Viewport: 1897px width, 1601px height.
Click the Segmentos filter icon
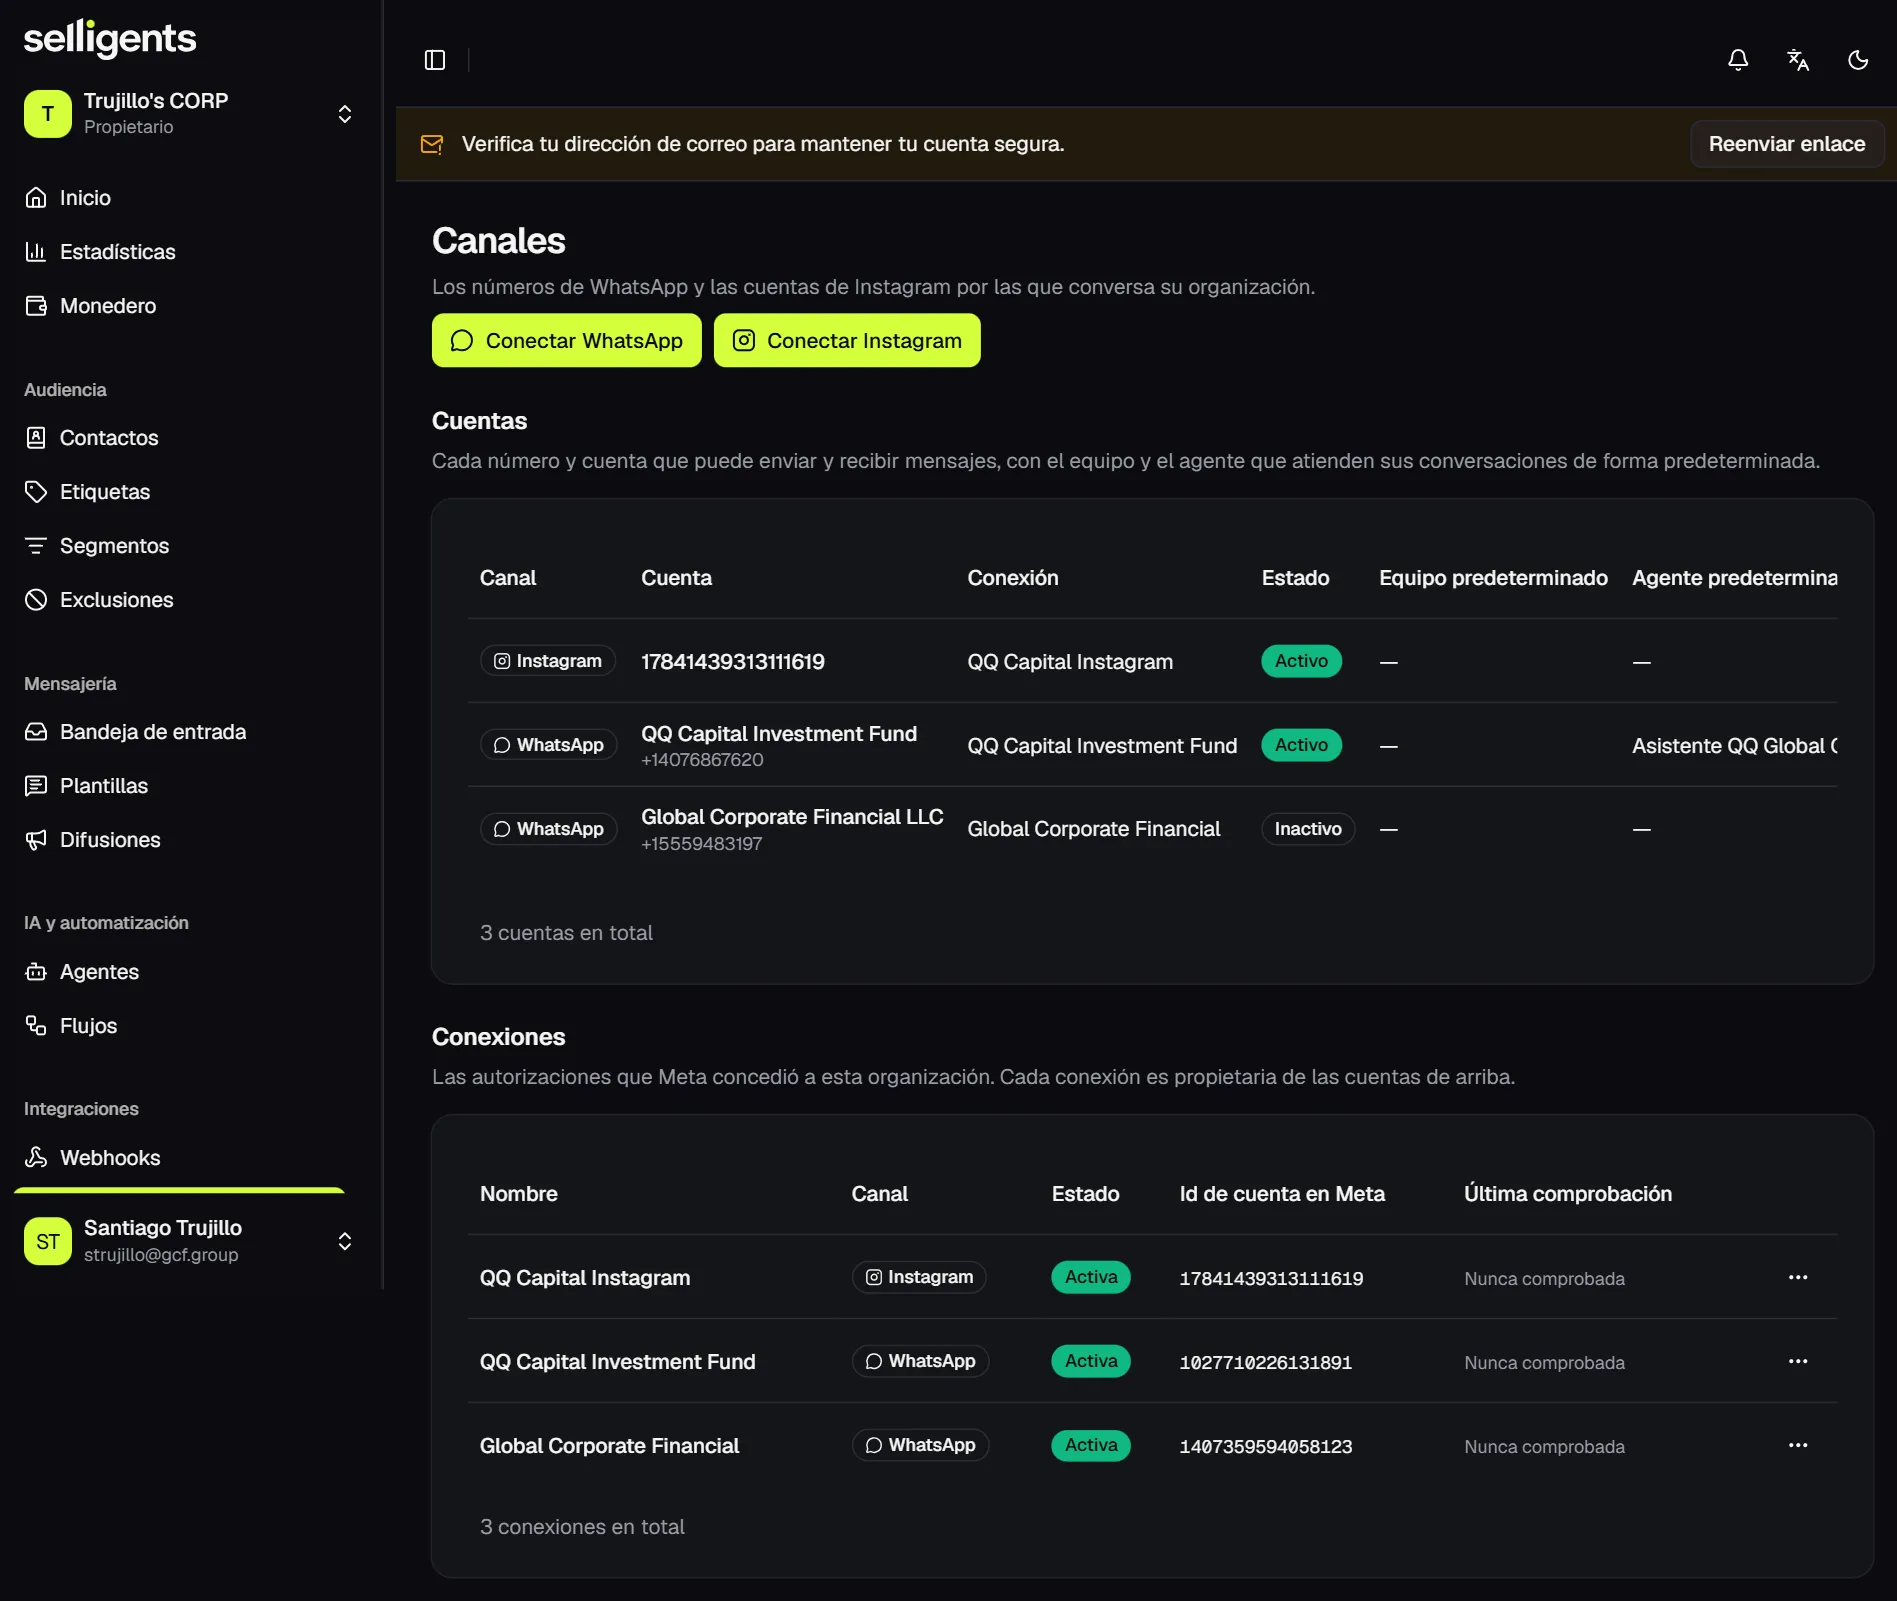pyautogui.click(x=36, y=546)
